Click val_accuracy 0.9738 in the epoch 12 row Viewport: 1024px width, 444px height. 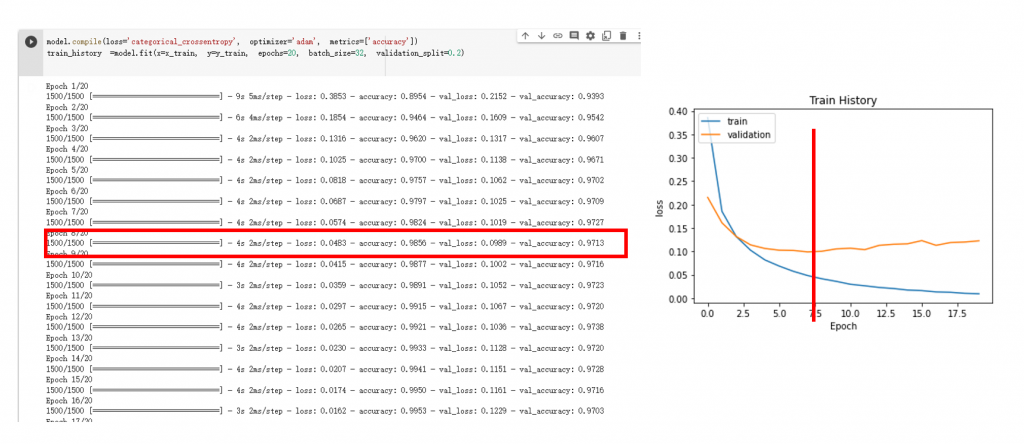tap(562, 326)
